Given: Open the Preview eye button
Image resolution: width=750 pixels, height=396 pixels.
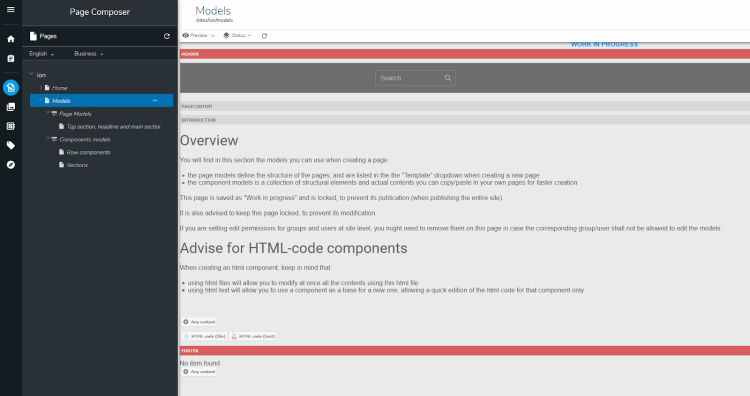Looking at the screenshot, I should [195, 35].
